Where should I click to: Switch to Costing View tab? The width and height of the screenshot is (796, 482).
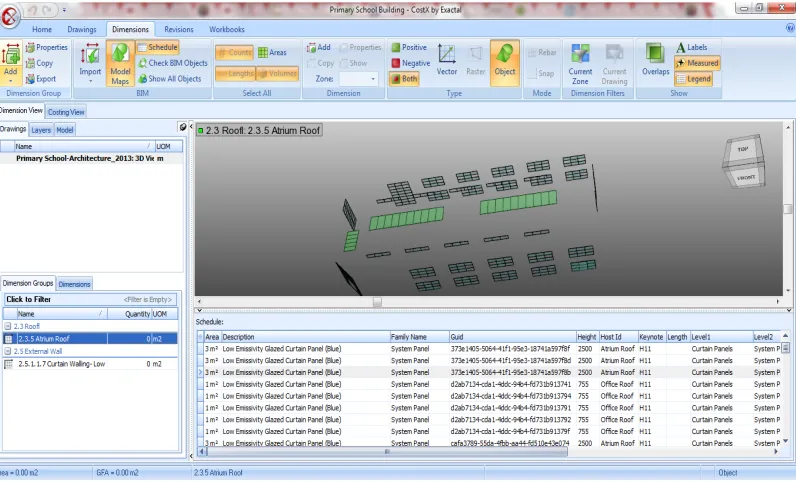point(66,112)
